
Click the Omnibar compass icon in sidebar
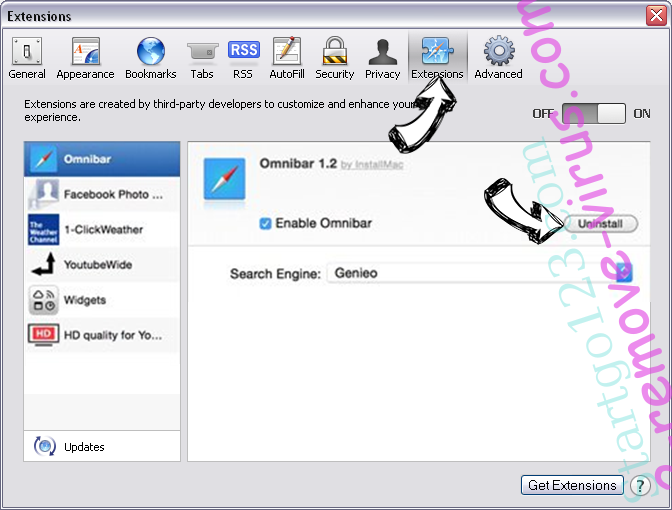[43, 159]
